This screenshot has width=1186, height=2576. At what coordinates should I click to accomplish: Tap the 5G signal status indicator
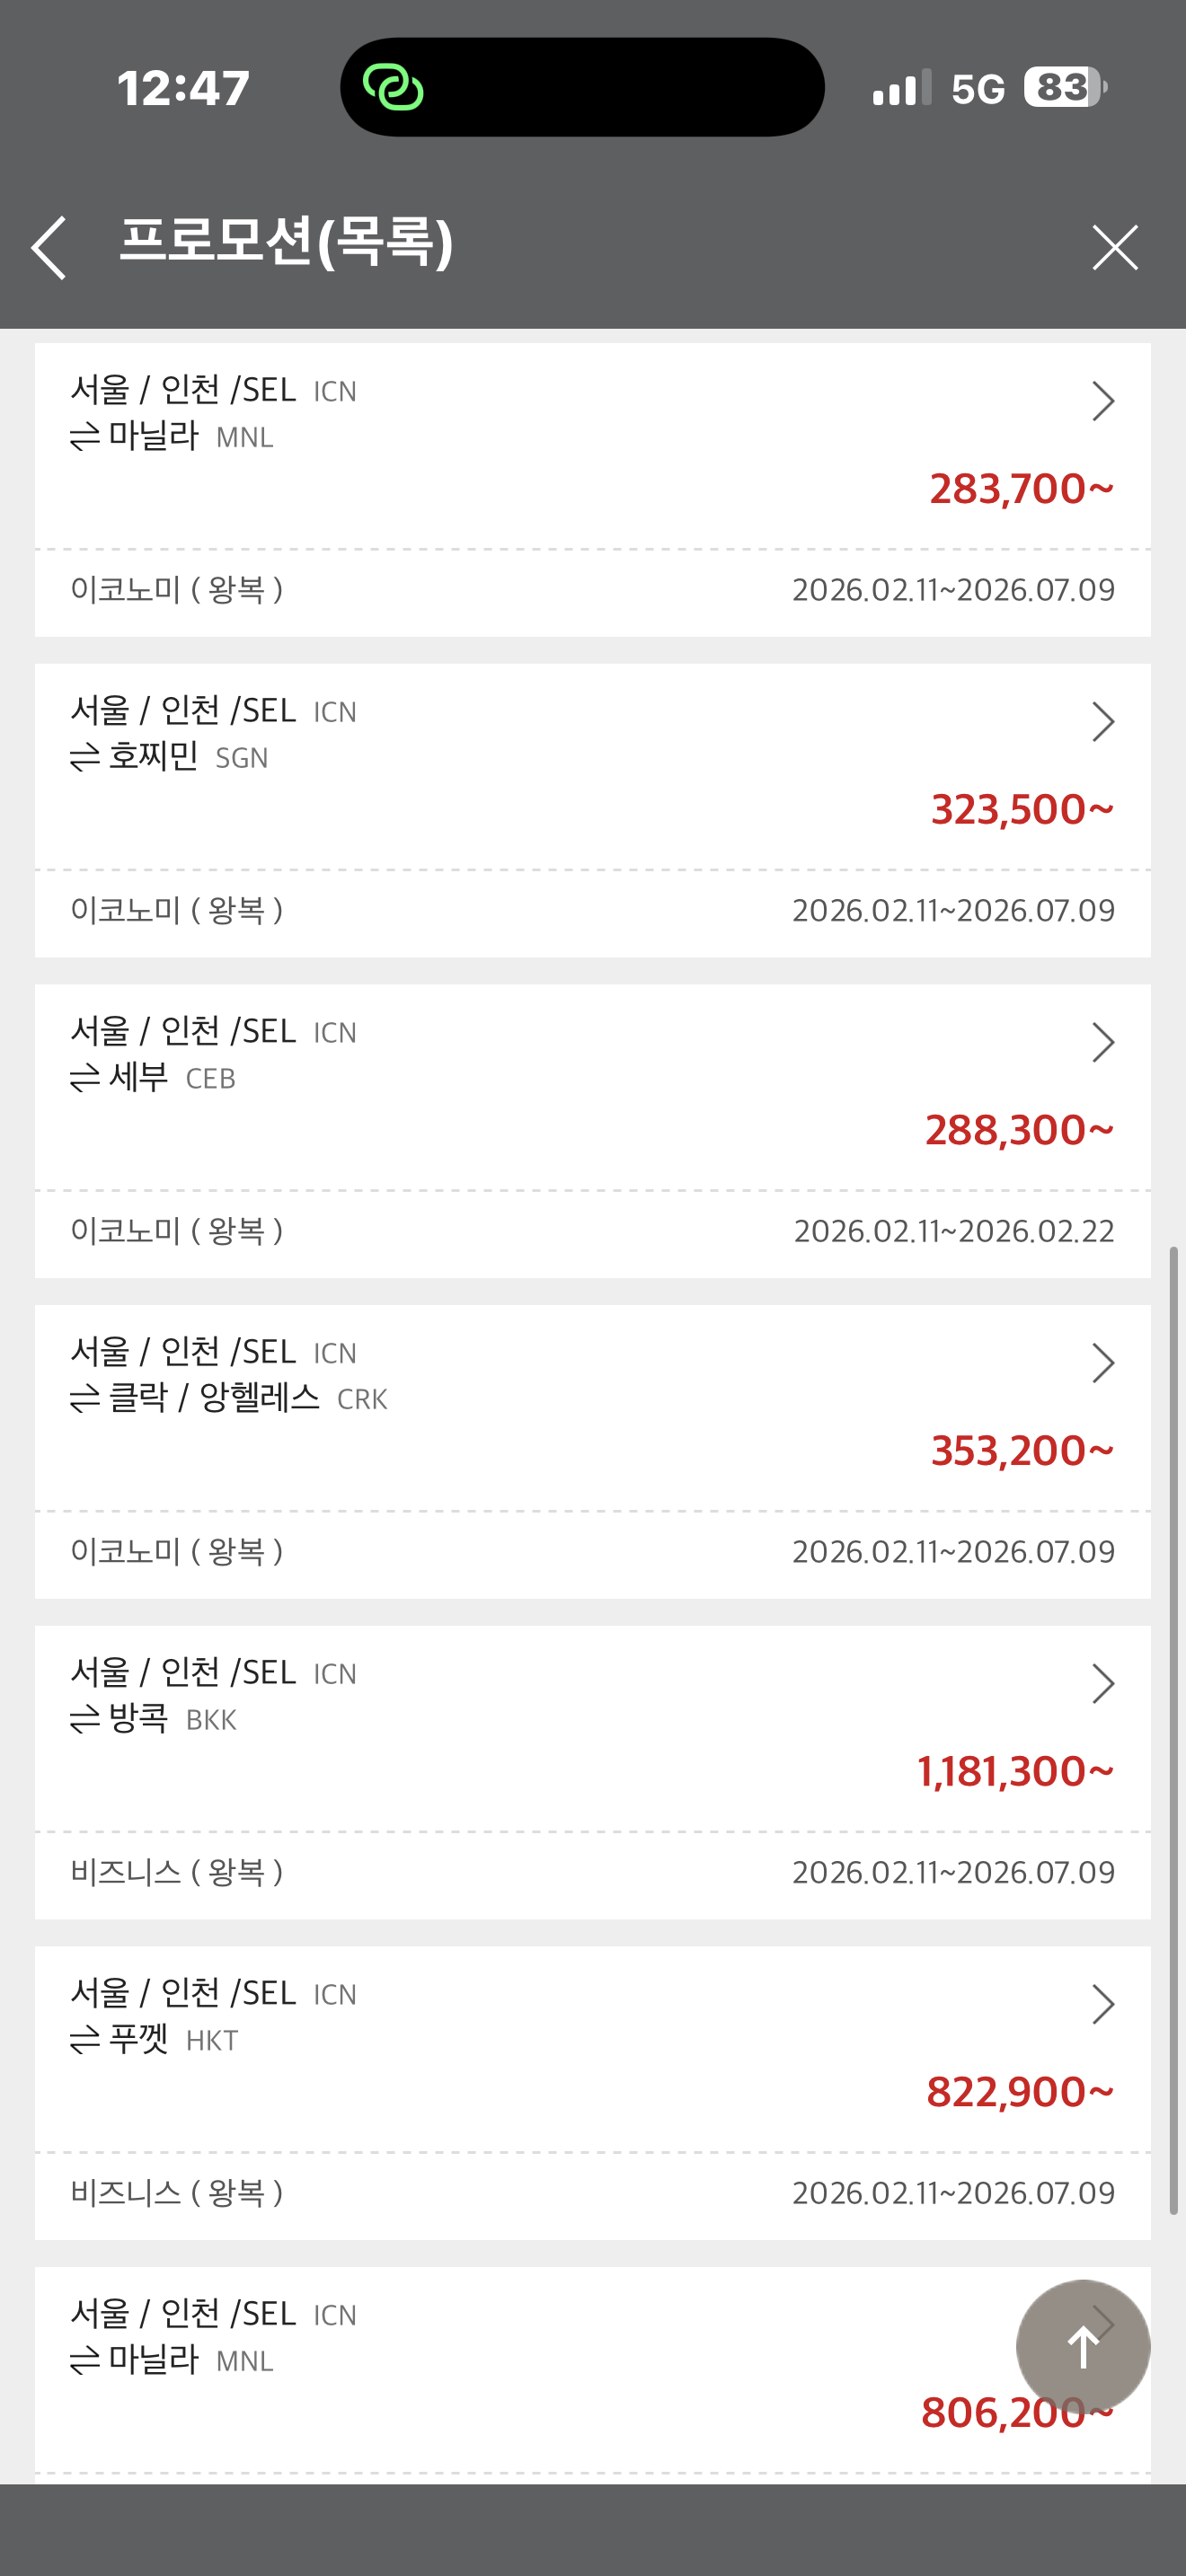tap(977, 89)
